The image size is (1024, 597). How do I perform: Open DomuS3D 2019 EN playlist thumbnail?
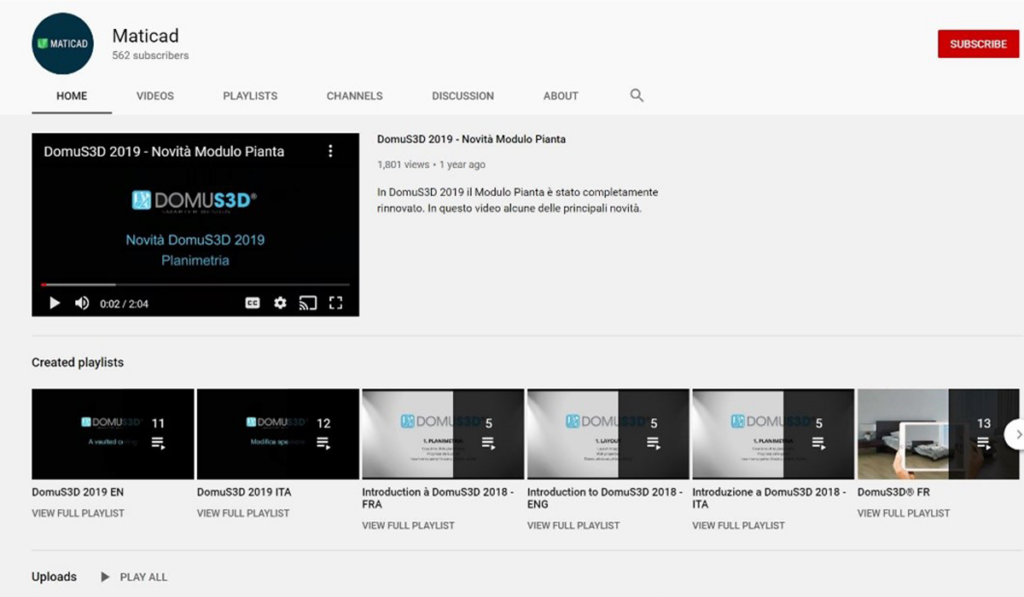[113, 434]
